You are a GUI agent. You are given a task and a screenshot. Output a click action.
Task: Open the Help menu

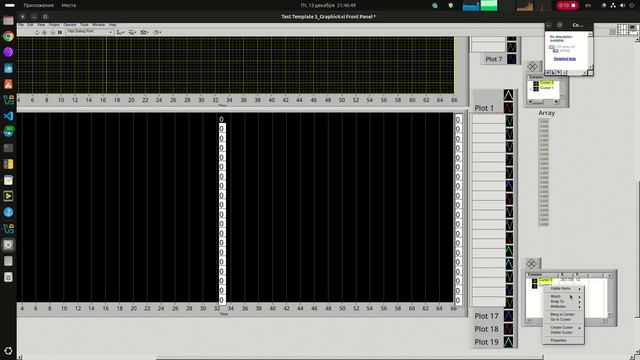coord(112,25)
